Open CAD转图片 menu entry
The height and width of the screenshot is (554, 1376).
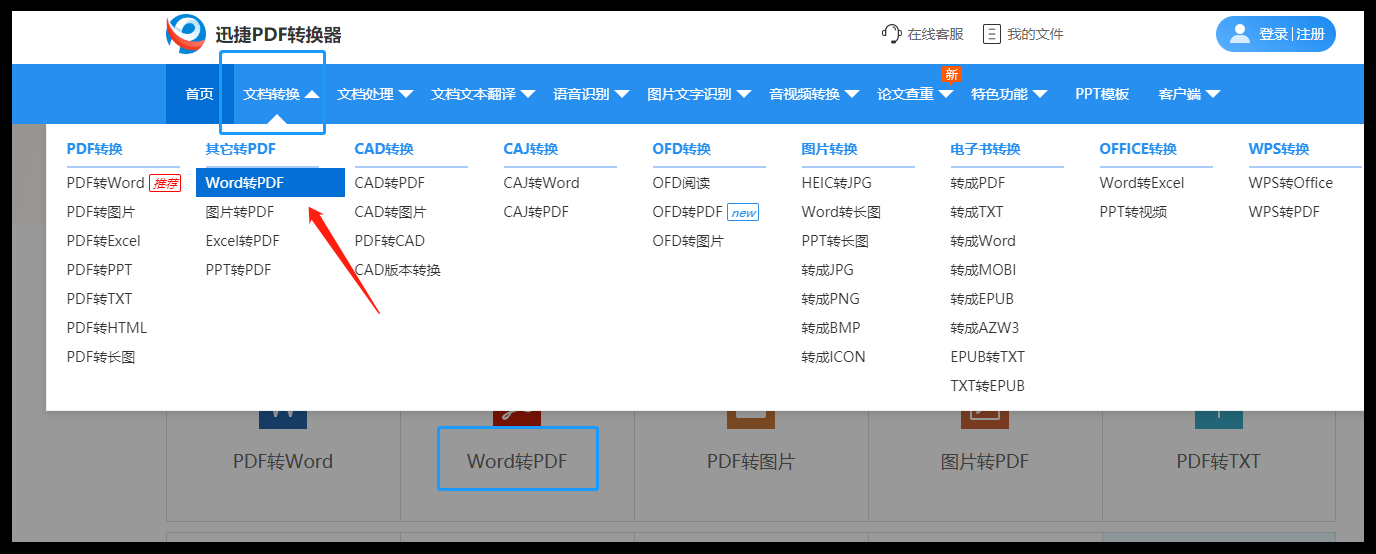391,212
